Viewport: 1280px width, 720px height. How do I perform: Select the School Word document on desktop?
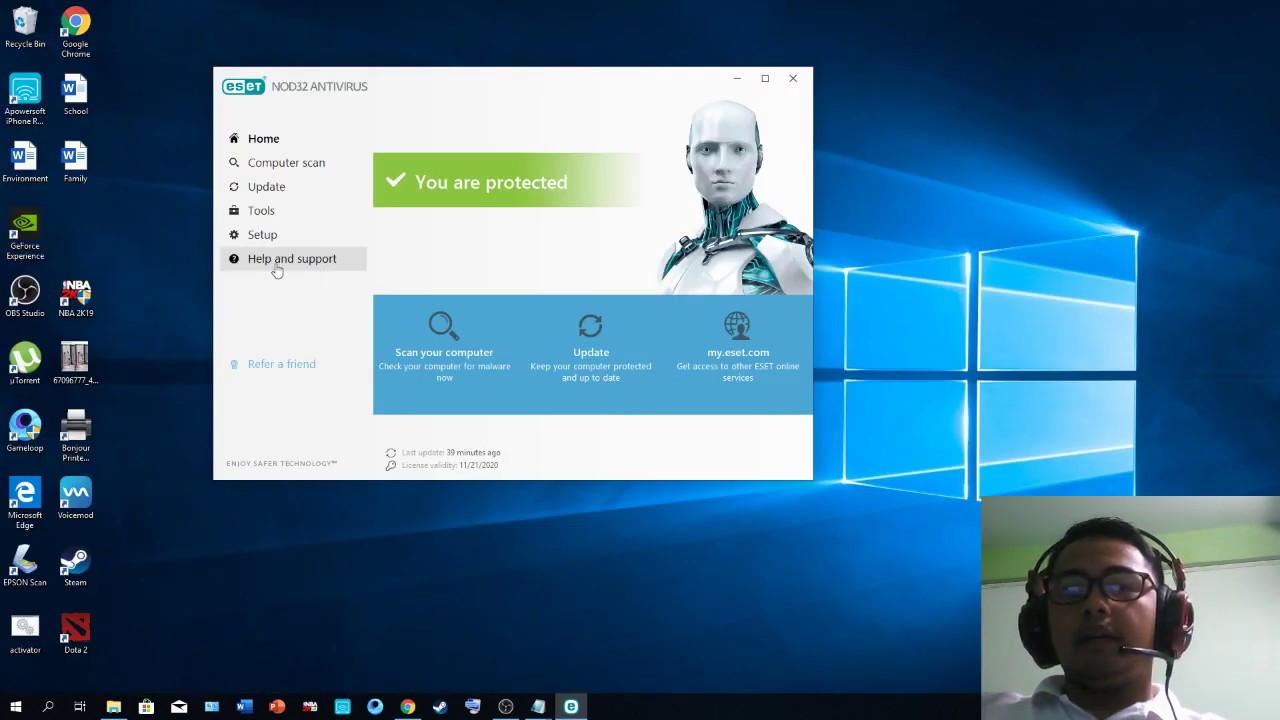click(75, 95)
